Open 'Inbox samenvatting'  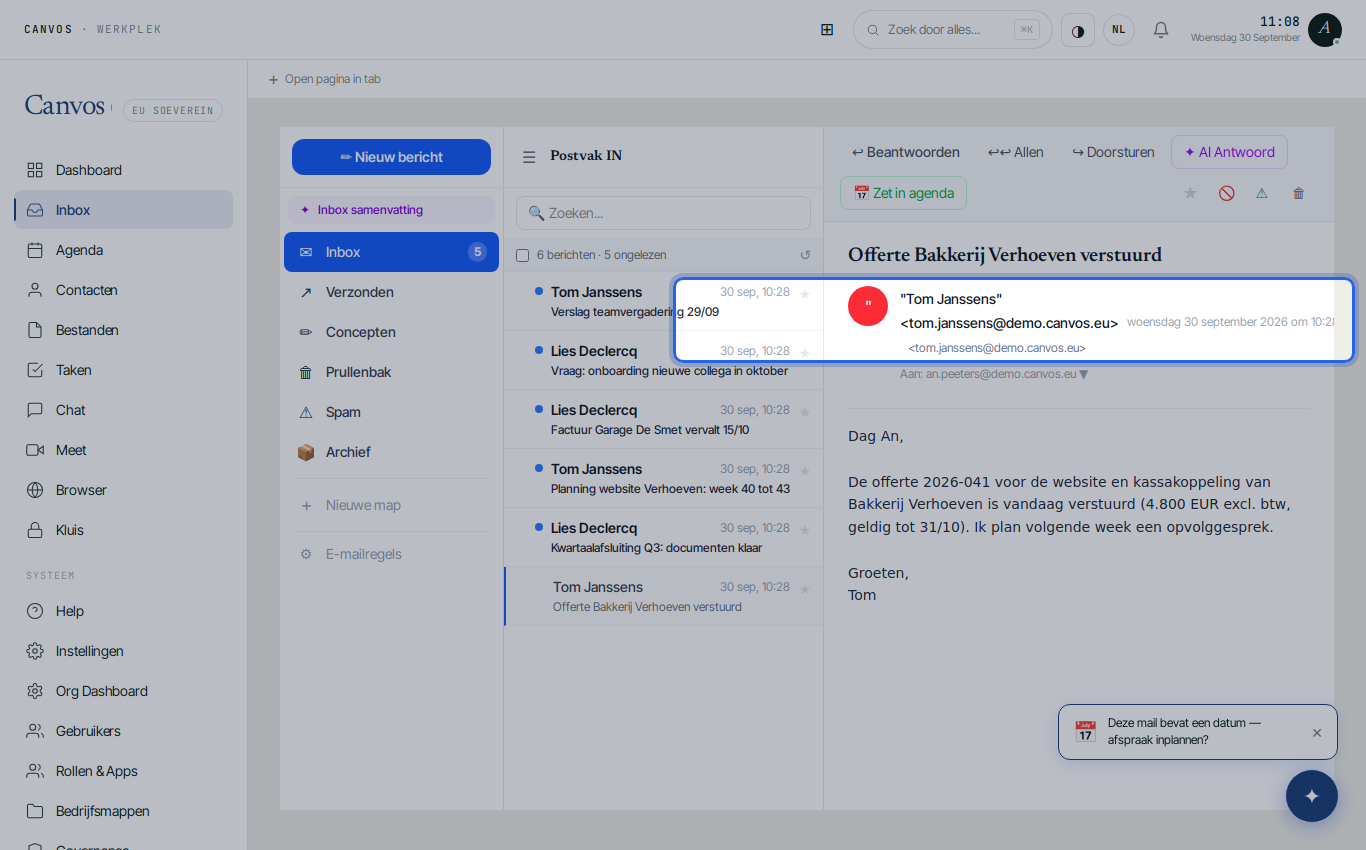pos(391,210)
